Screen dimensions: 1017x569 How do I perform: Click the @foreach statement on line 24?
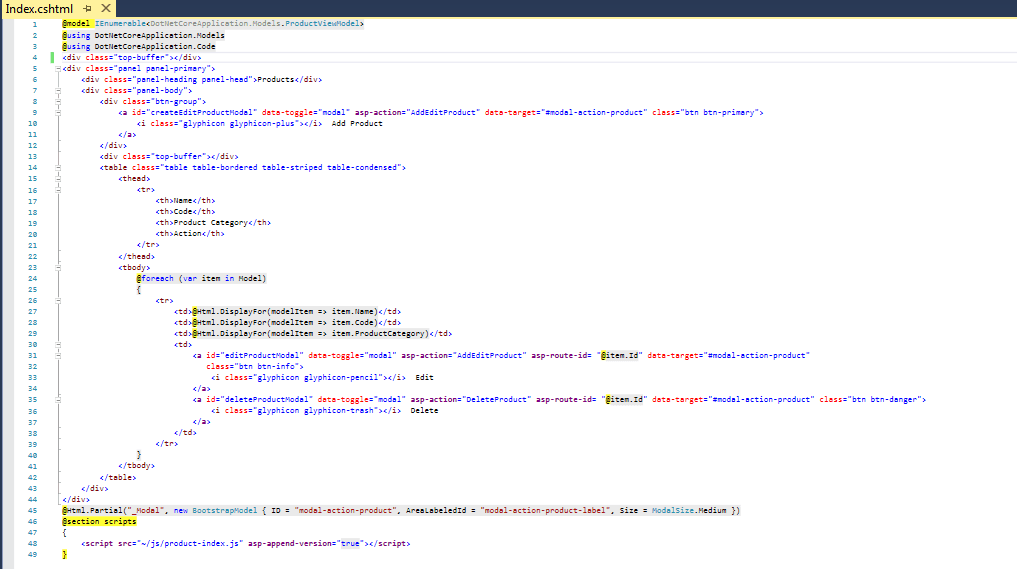pos(201,278)
